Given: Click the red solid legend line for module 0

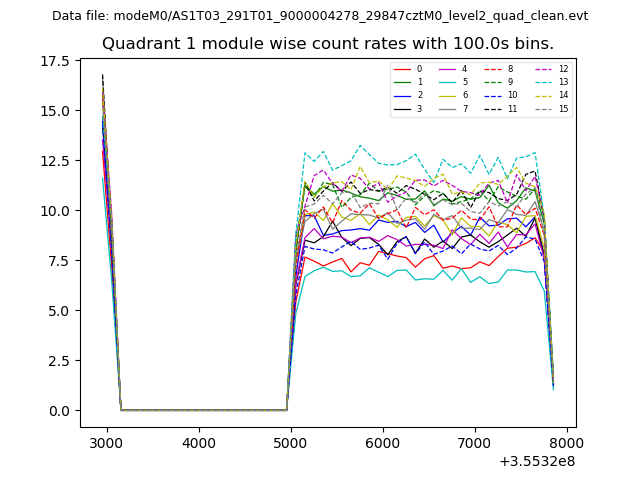Looking at the screenshot, I should click(402, 69).
